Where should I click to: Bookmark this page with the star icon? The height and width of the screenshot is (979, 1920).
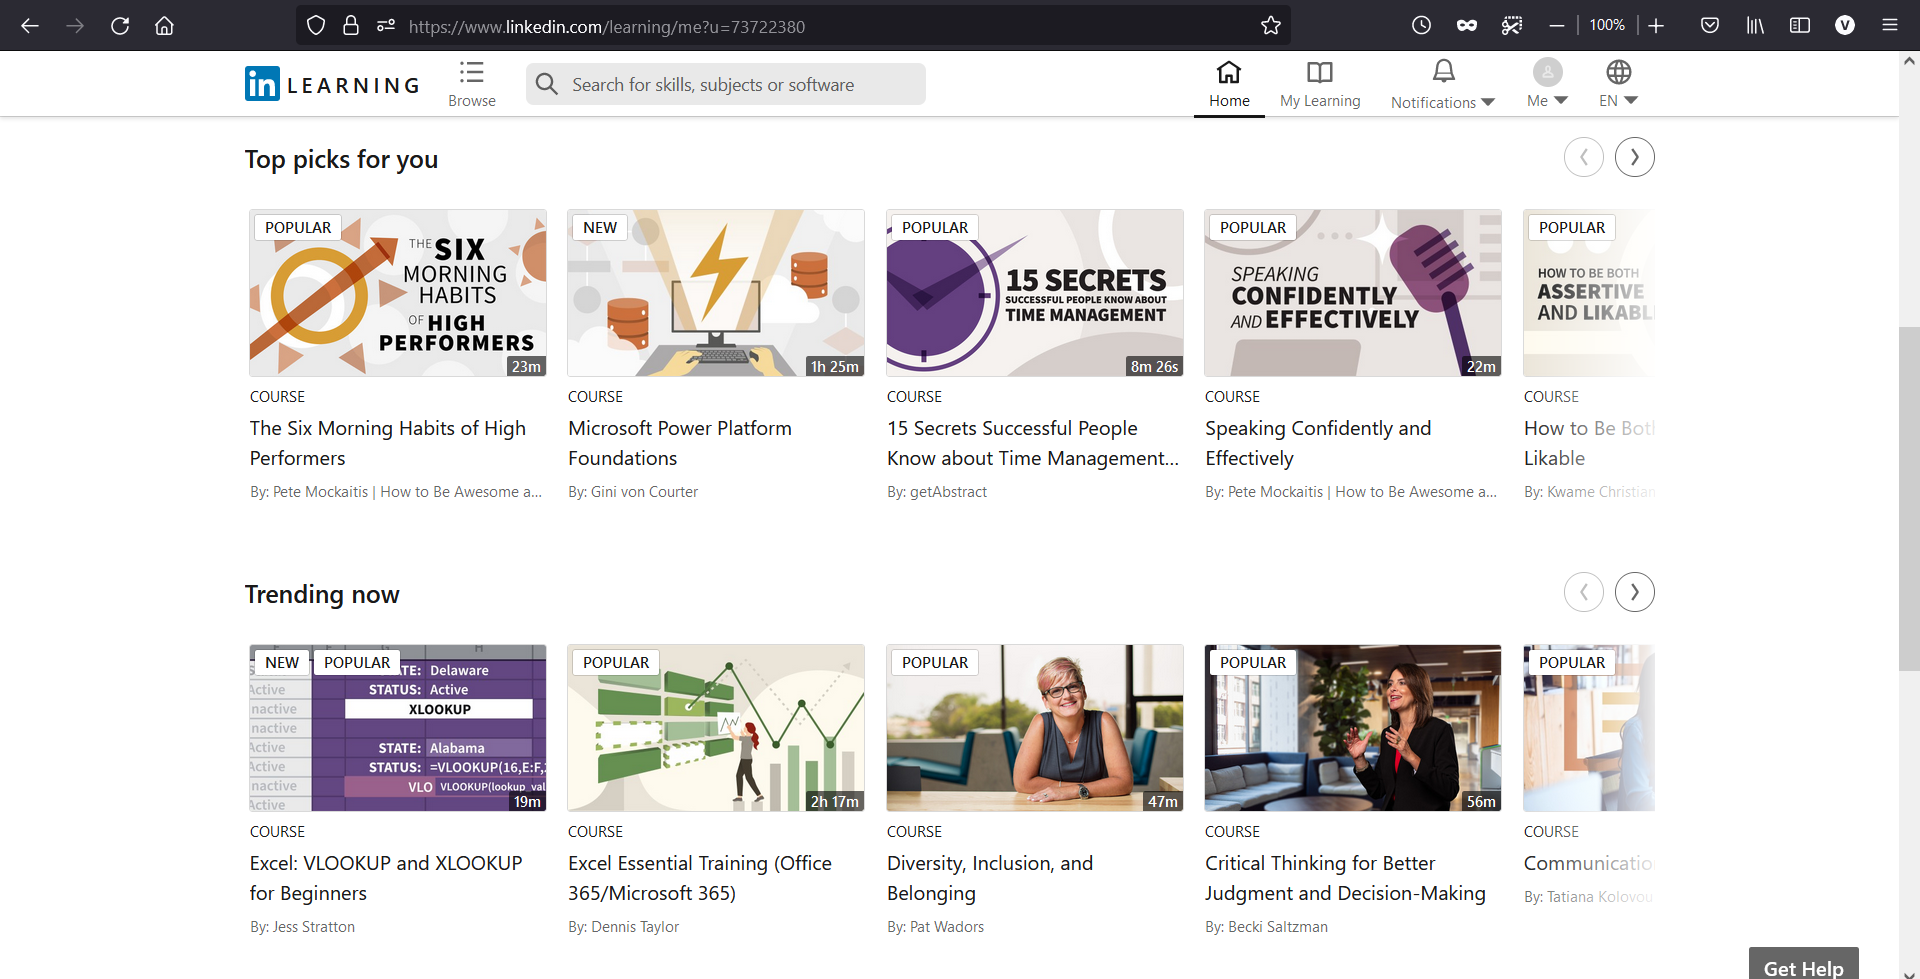1271,26
